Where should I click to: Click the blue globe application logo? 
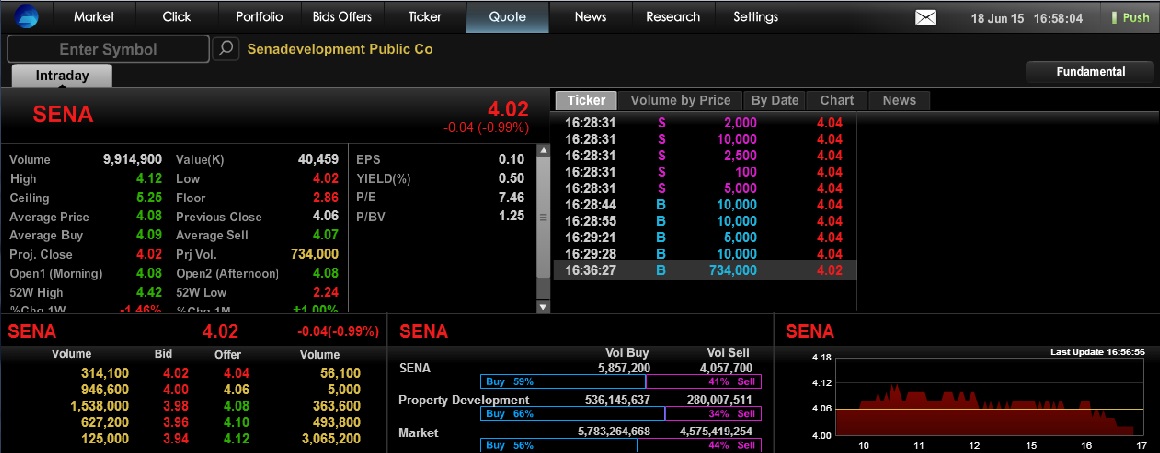(25, 16)
